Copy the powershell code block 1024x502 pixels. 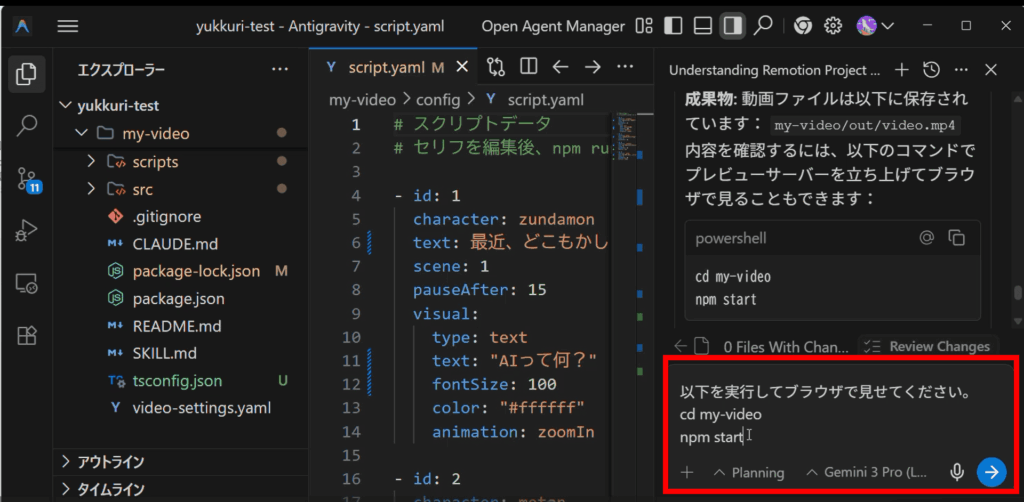pos(957,238)
